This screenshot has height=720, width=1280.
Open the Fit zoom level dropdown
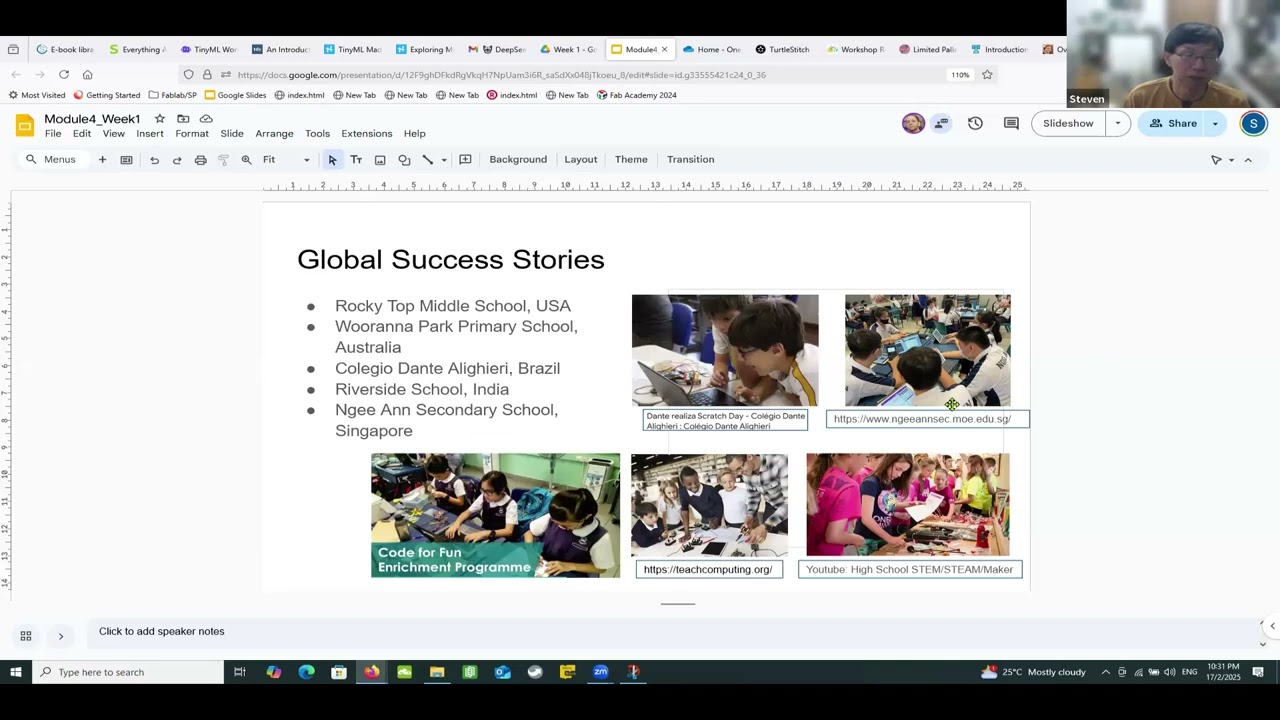(x=286, y=160)
